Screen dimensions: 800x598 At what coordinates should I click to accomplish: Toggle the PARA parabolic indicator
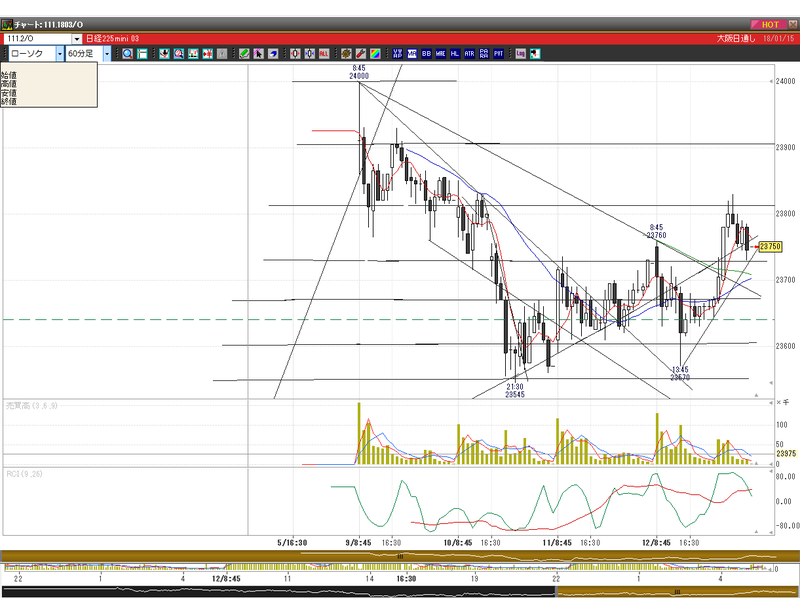pyautogui.click(x=484, y=54)
